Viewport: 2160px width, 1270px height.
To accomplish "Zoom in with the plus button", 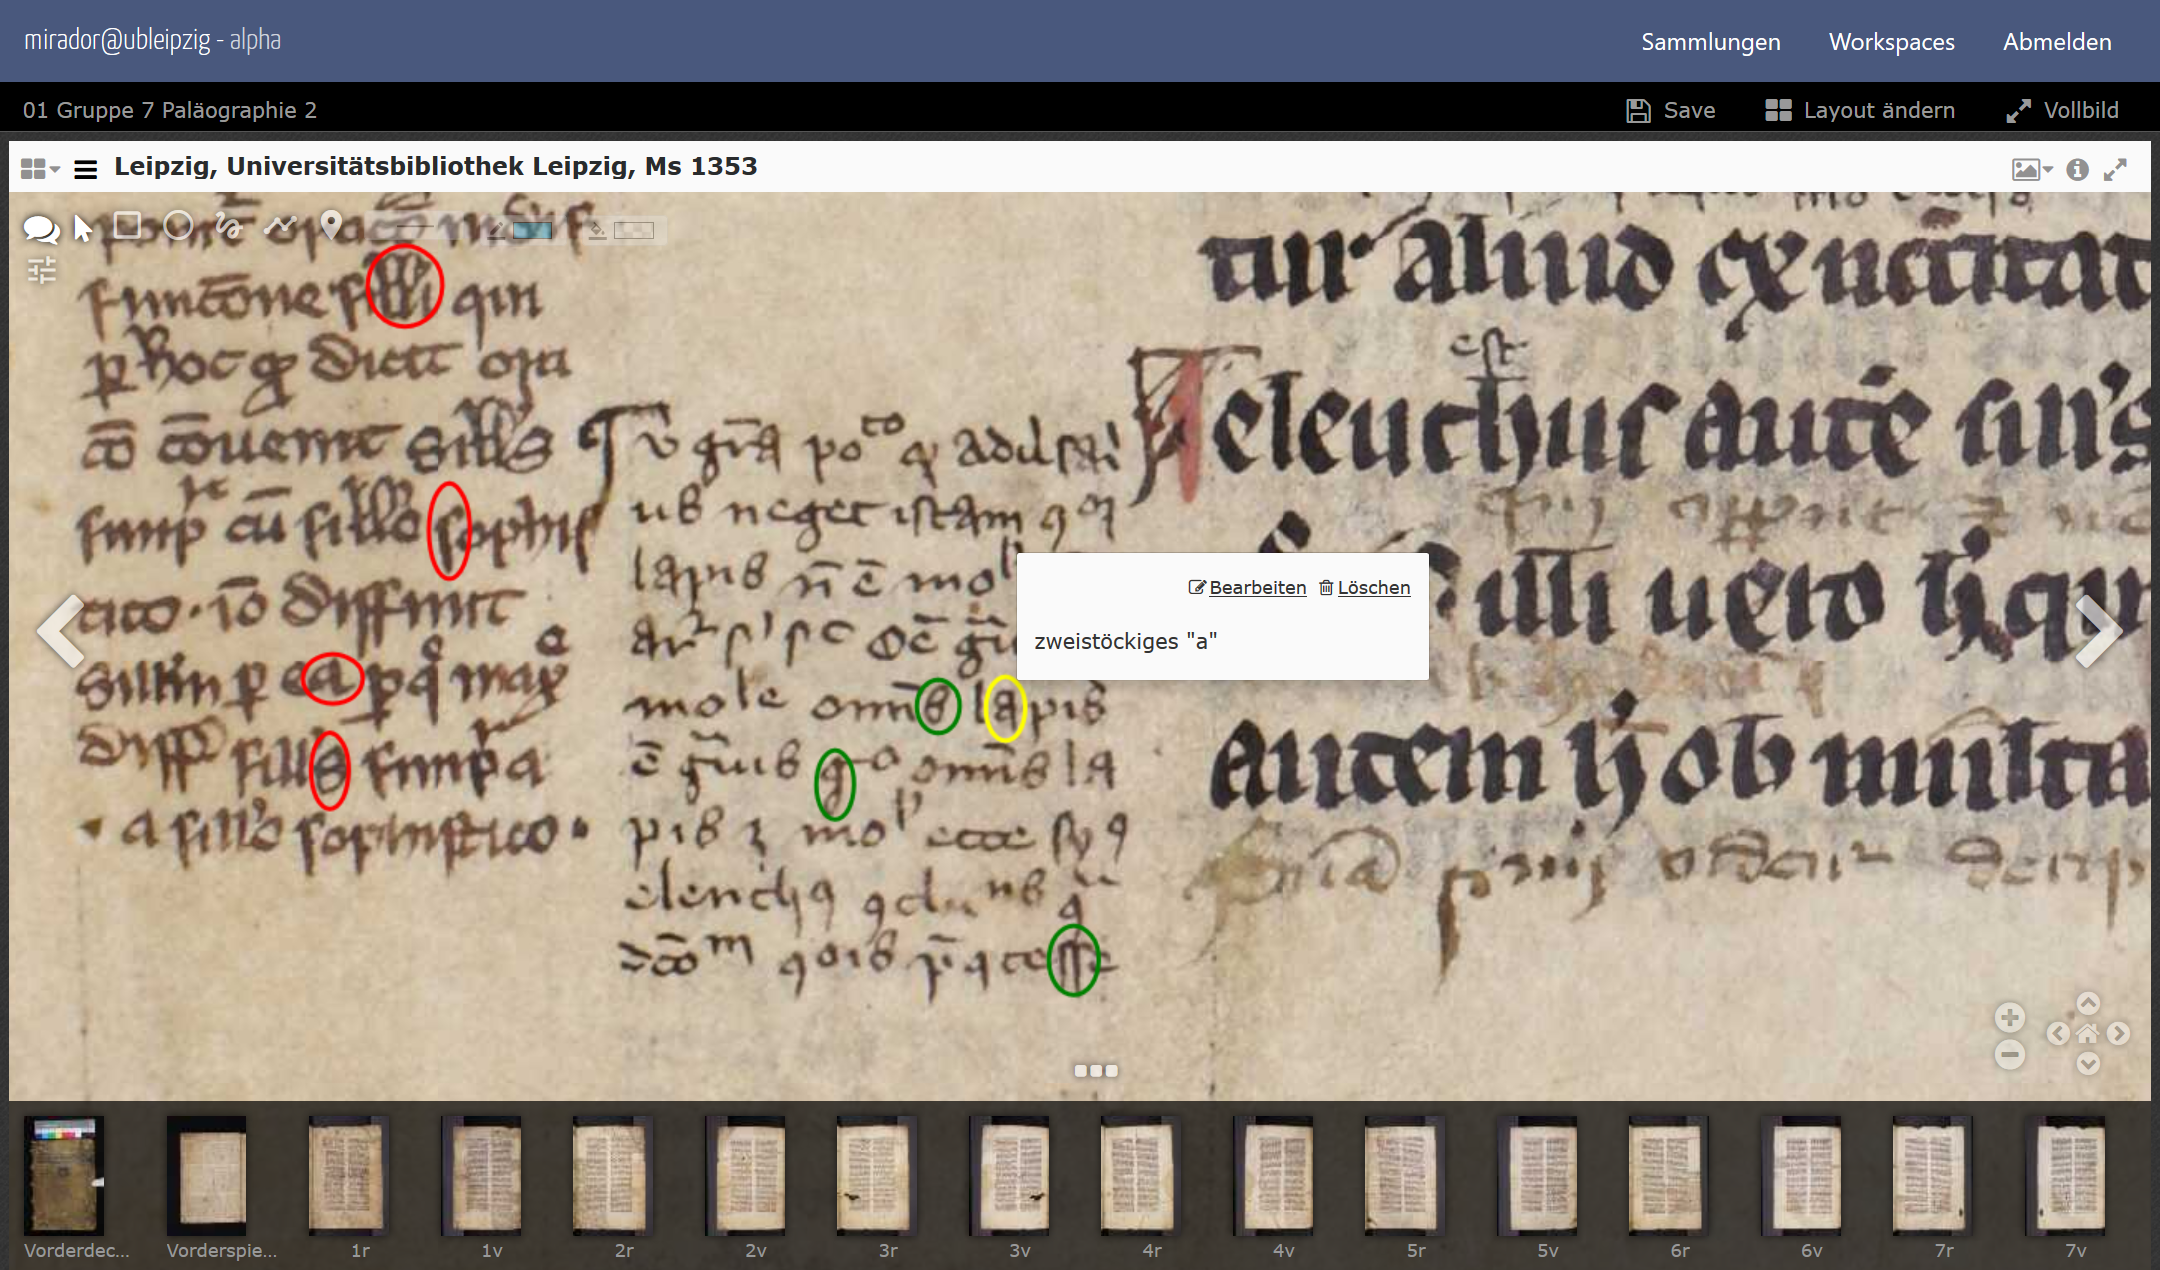I will (2009, 1018).
